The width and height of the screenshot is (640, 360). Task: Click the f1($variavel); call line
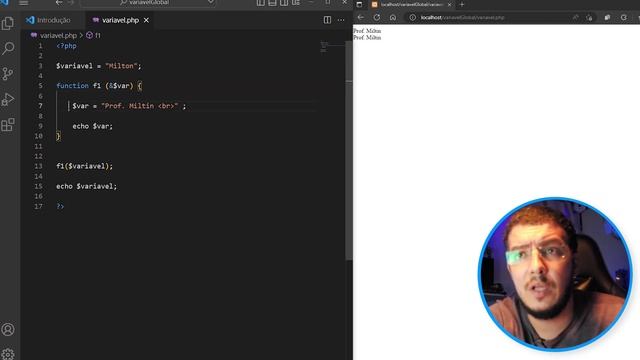pos(84,166)
